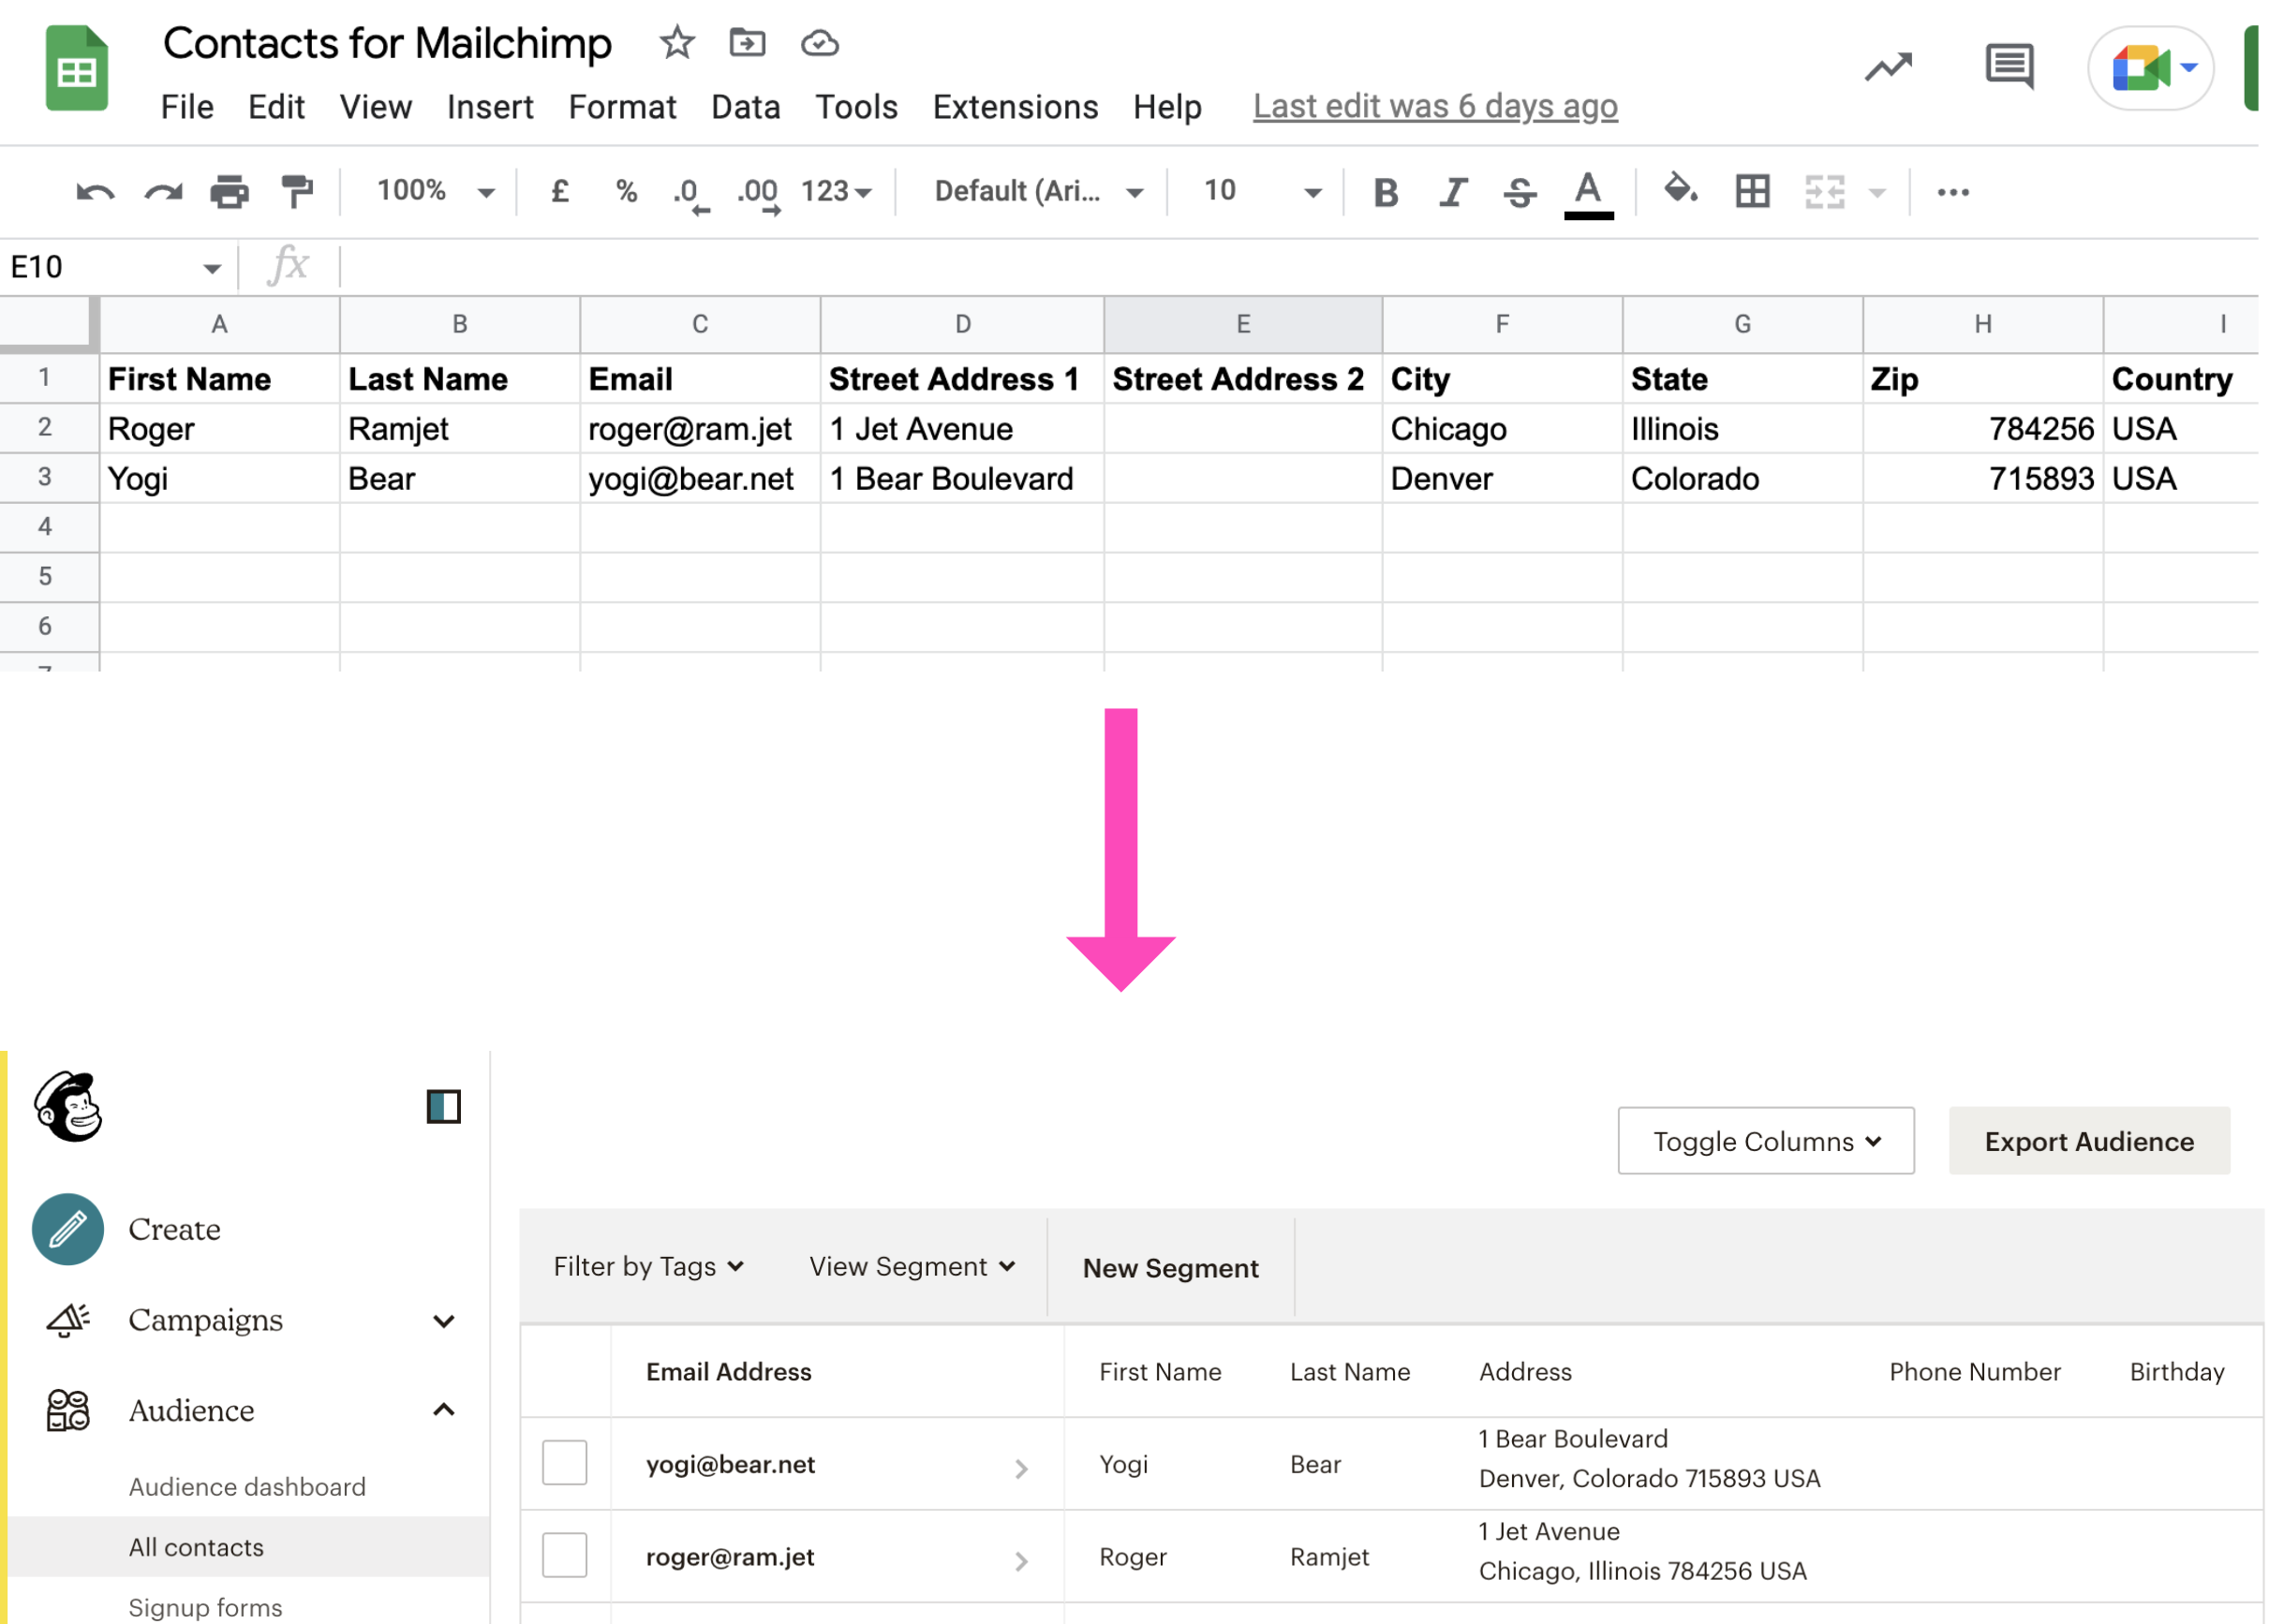2284x1624 pixels.
Task: Apply strikethrough formatting
Action: [1519, 191]
